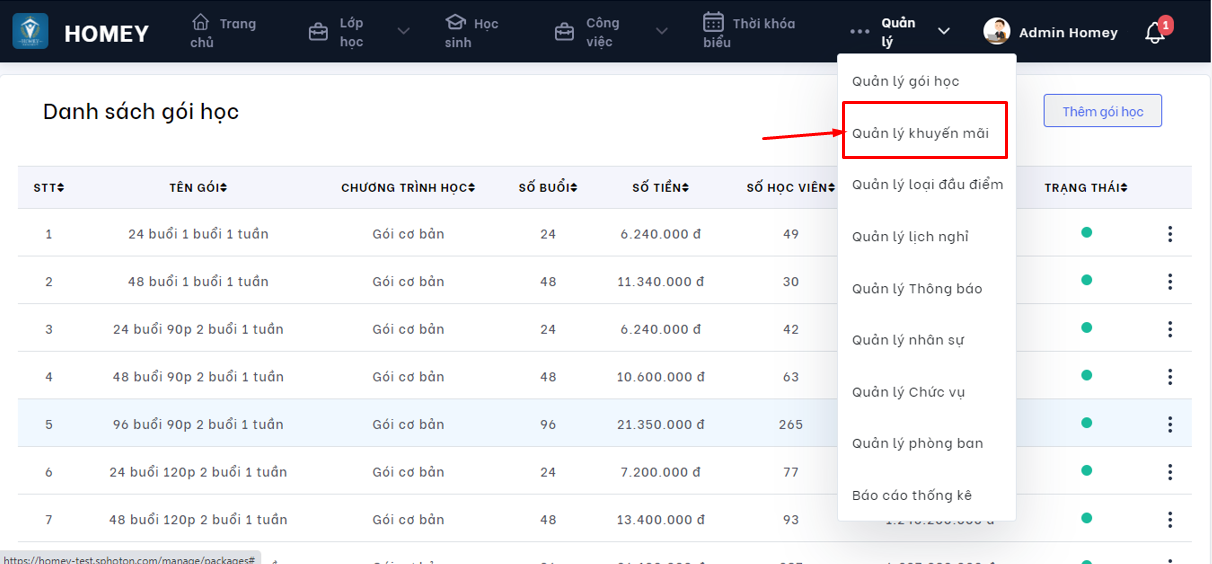Click the Thêm gói học button

1102,111
